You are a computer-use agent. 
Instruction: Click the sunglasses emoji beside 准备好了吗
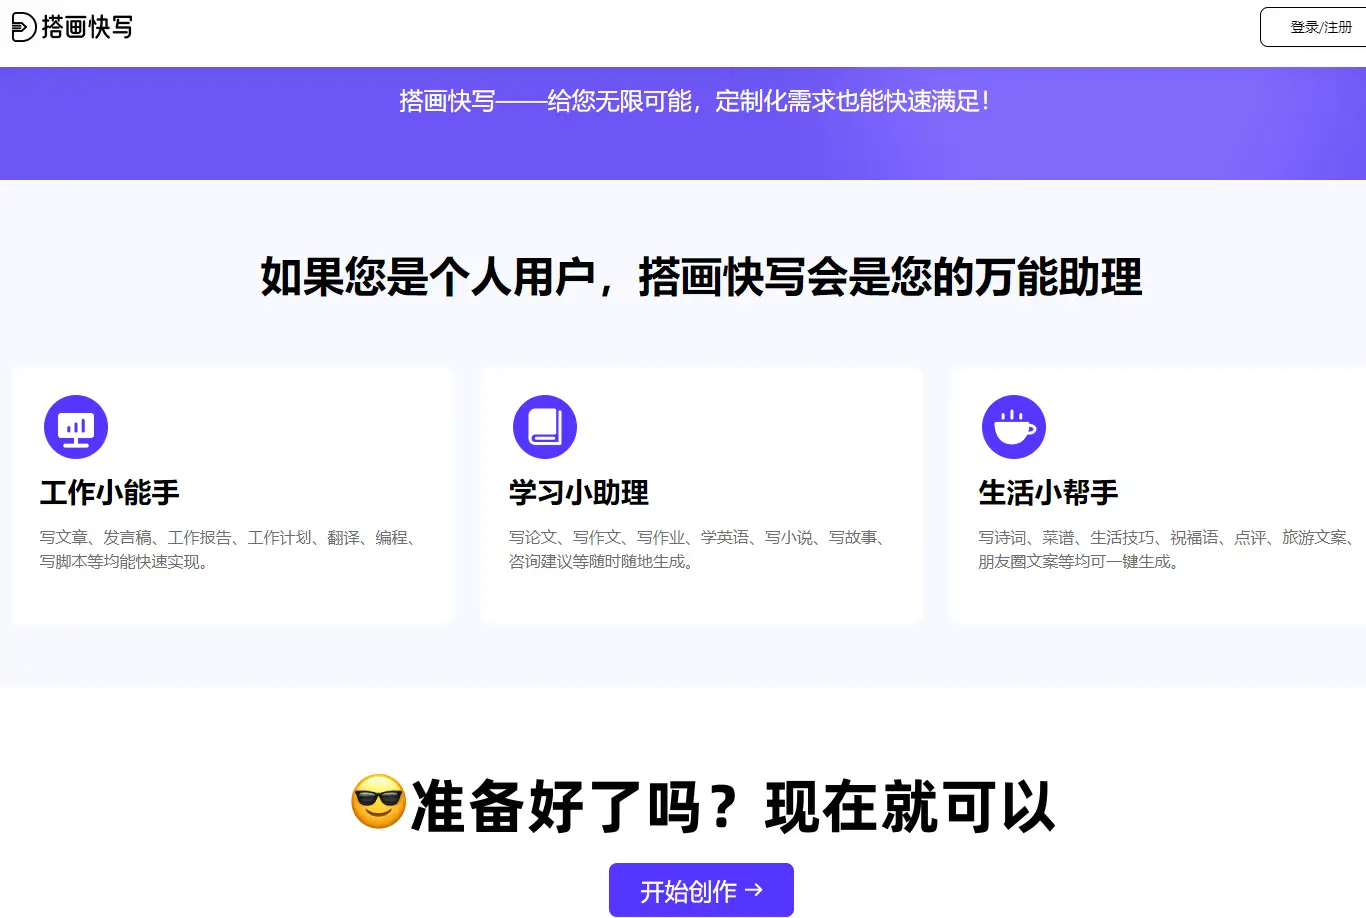click(379, 802)
